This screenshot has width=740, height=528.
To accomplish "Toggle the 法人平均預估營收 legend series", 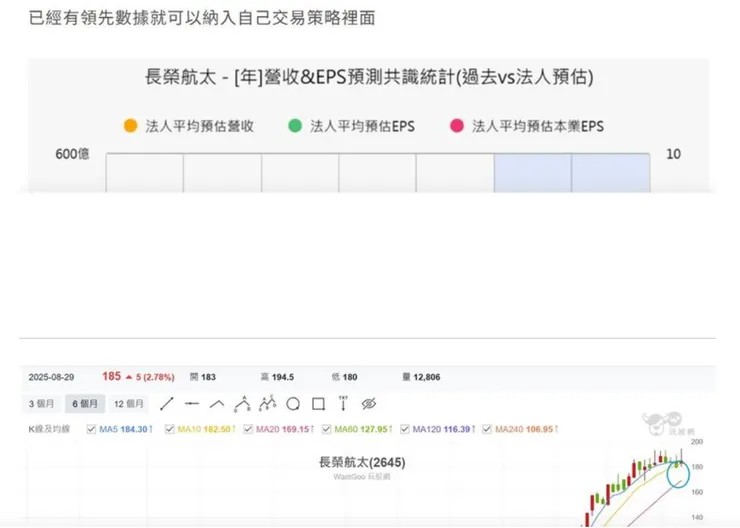I will point(189,126).
